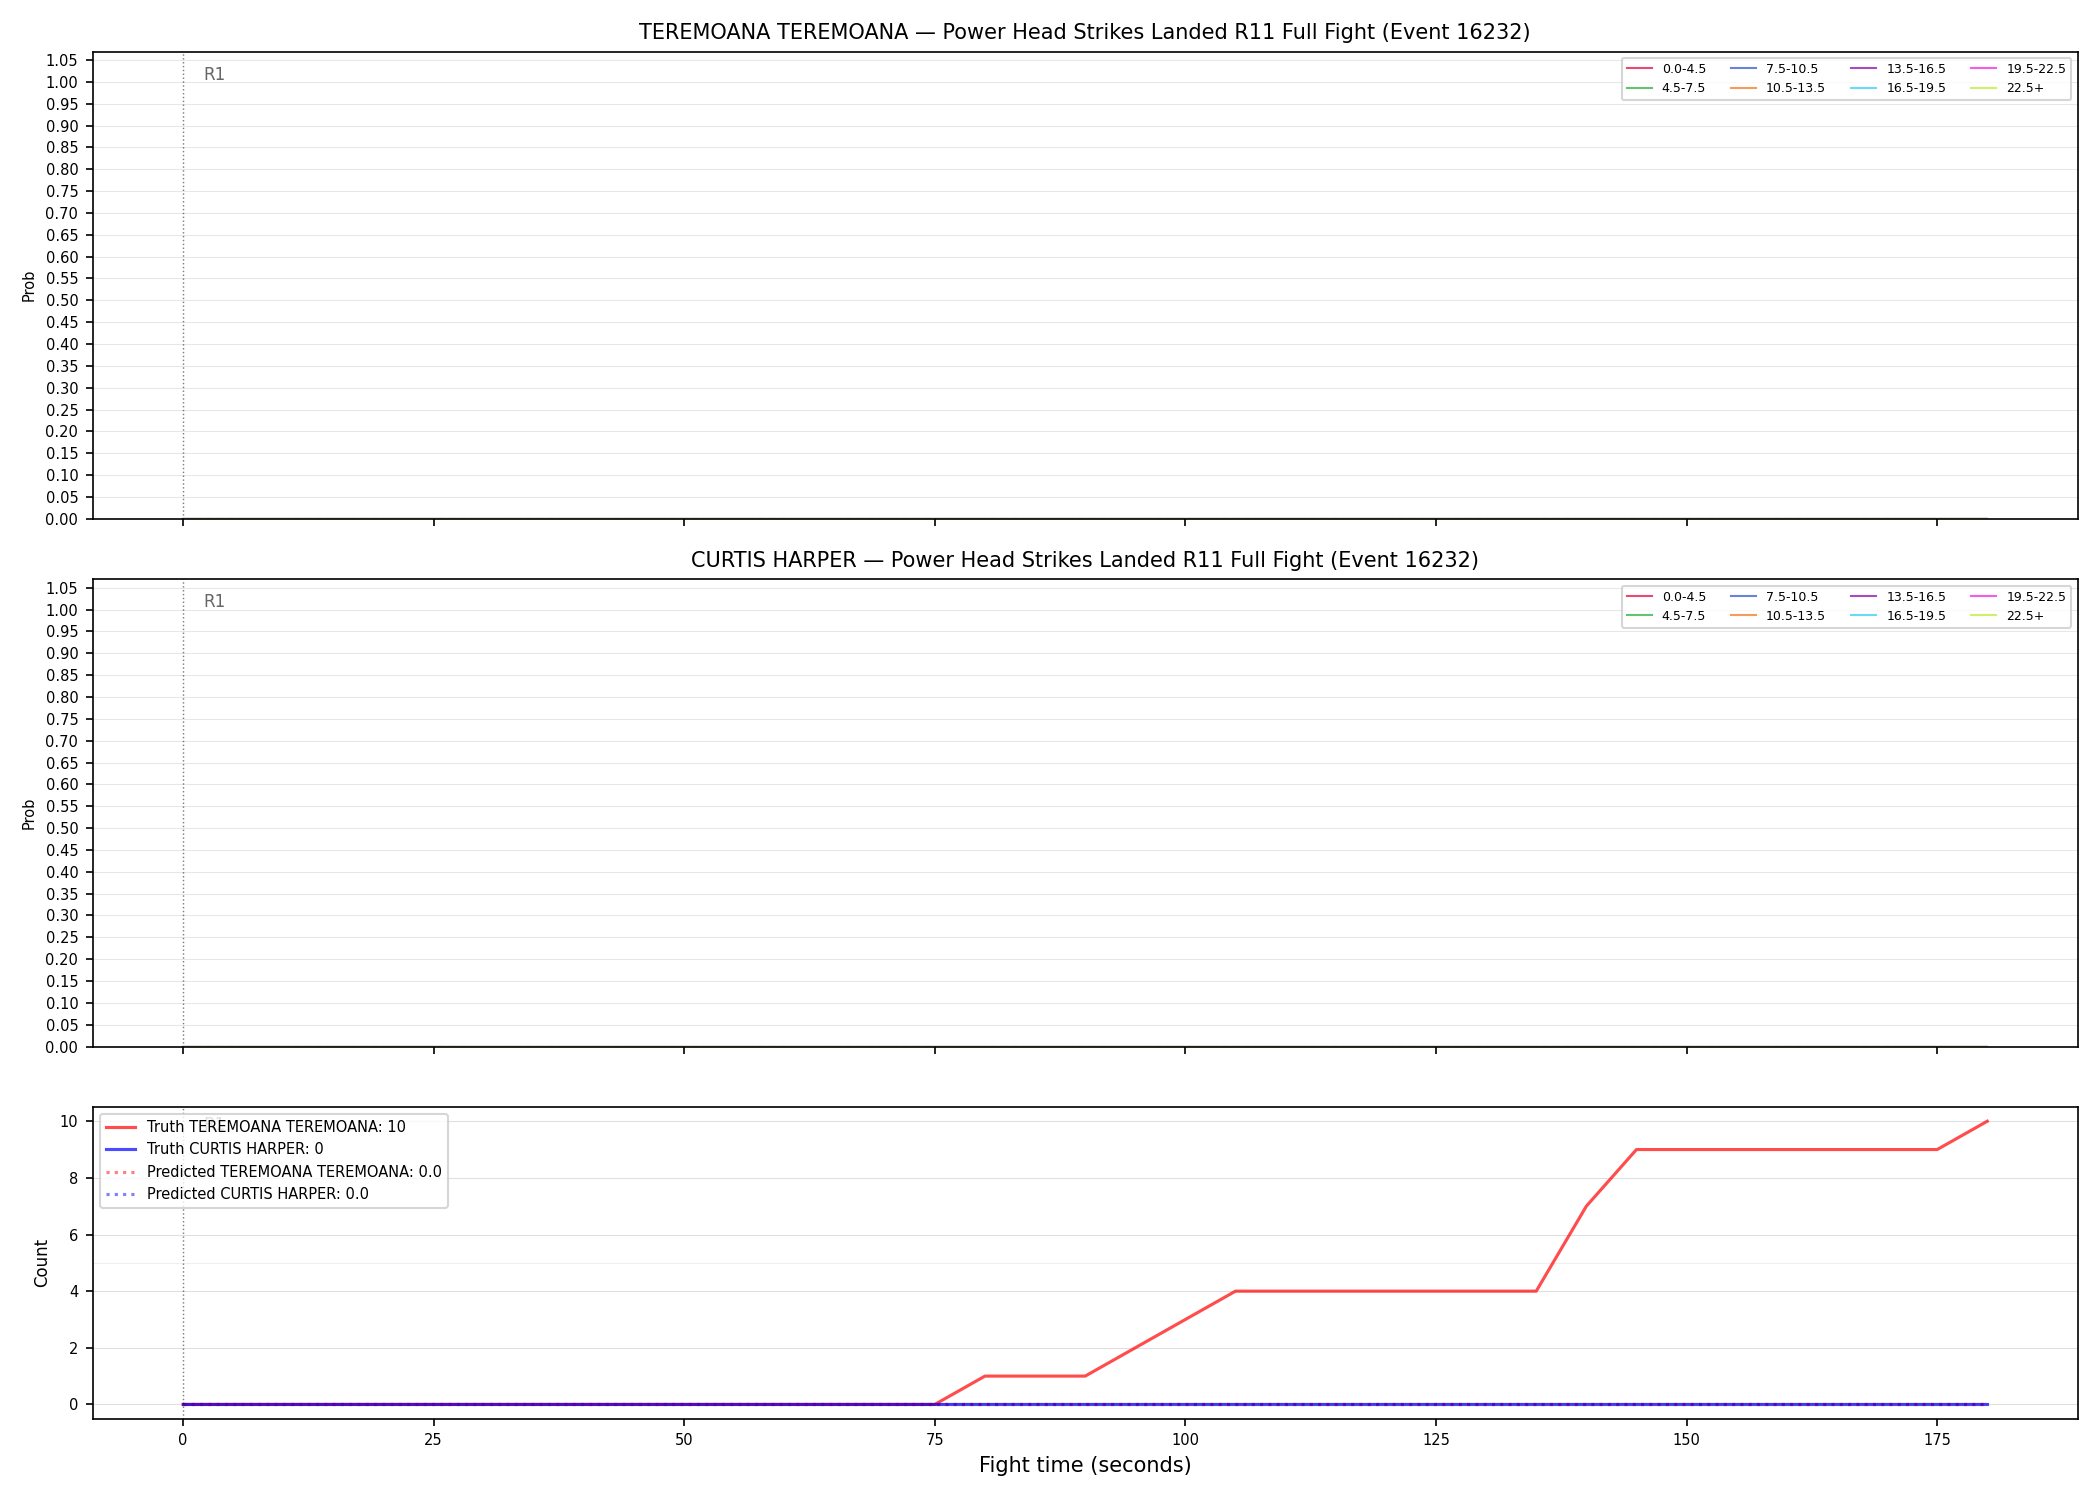This screenshot has width=2100, height=1500.
Task: Click the TEREMOANA TEREMOANA chart title
Action: 1084,32
